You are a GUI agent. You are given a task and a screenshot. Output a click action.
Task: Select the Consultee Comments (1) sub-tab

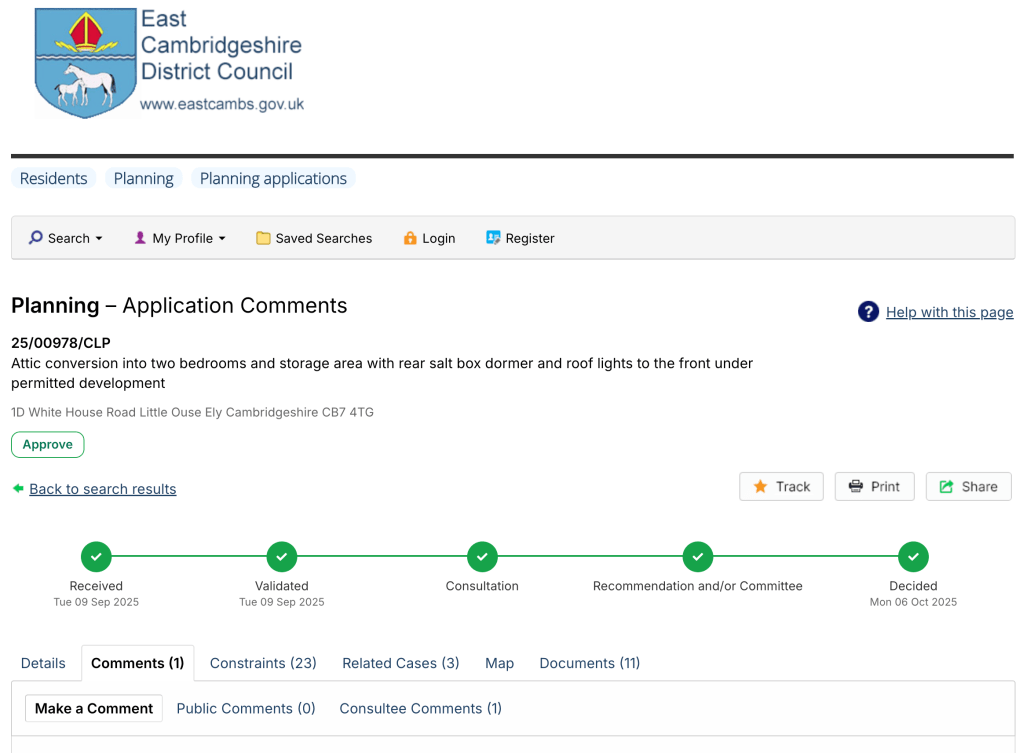click(420, 708)
